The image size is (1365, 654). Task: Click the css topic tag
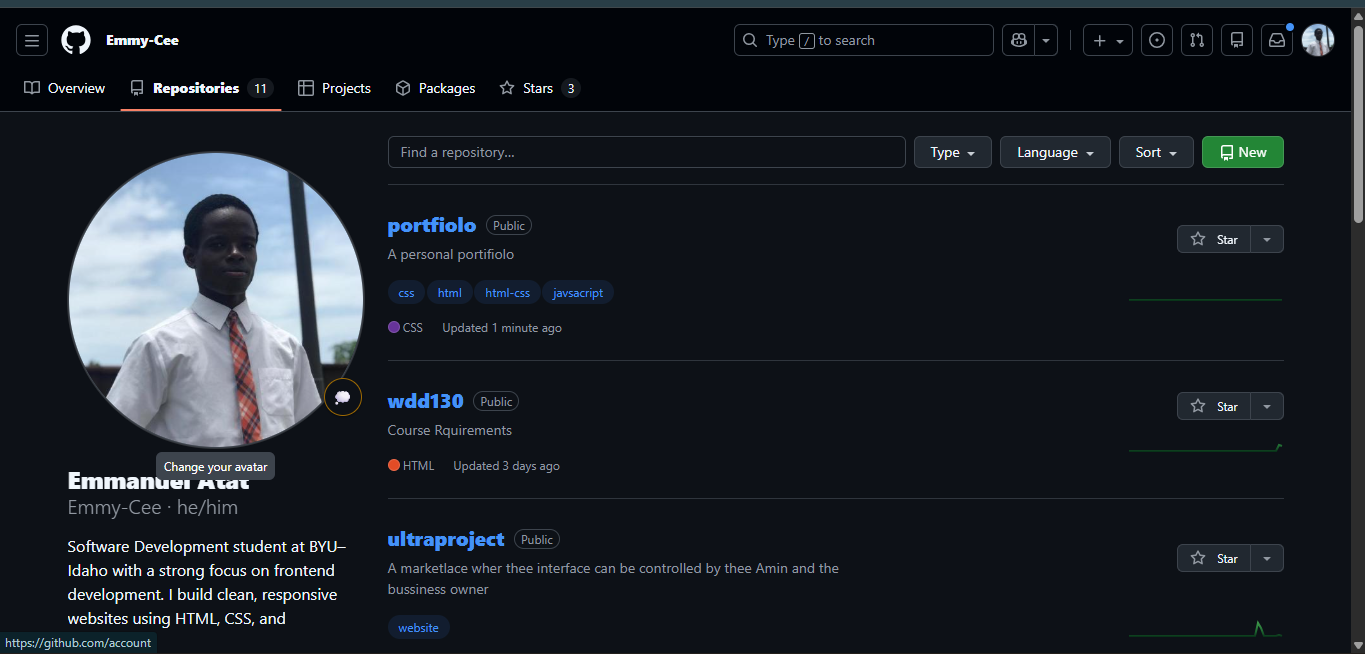[x=406, y=293]
